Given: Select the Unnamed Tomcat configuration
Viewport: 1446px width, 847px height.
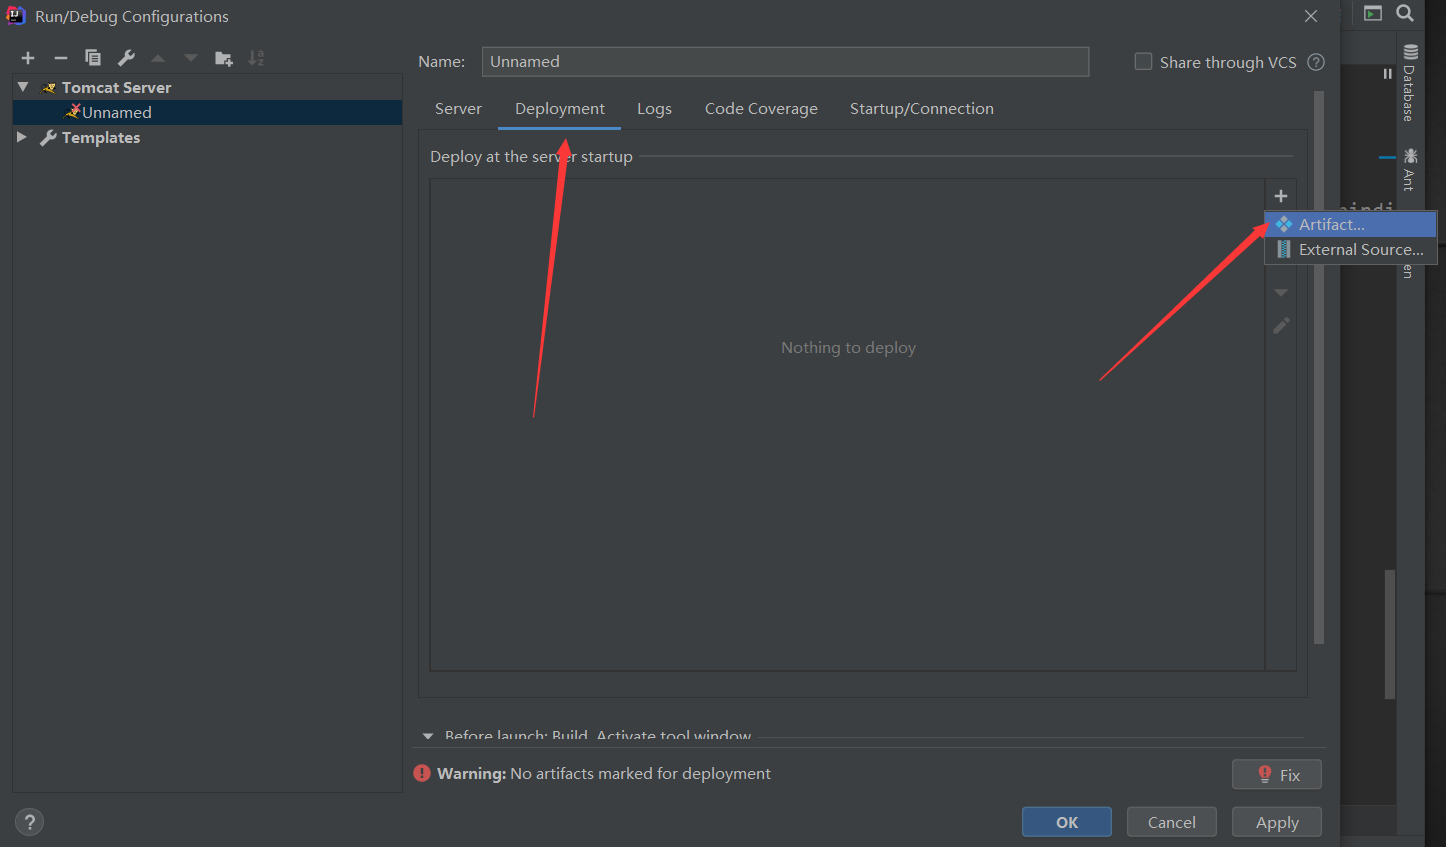Looking at the screenshot, I should tap(207, 112).
